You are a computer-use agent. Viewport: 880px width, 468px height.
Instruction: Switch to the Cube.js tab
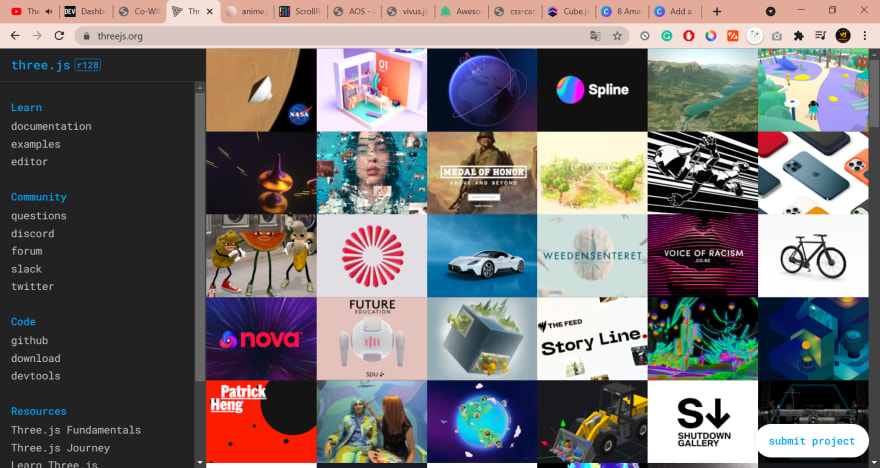coord(569,12)
